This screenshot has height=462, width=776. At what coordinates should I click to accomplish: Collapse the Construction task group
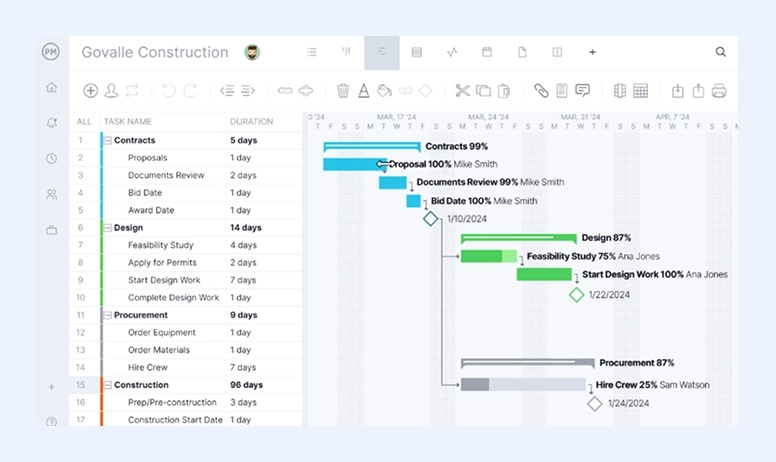(107, 385)
